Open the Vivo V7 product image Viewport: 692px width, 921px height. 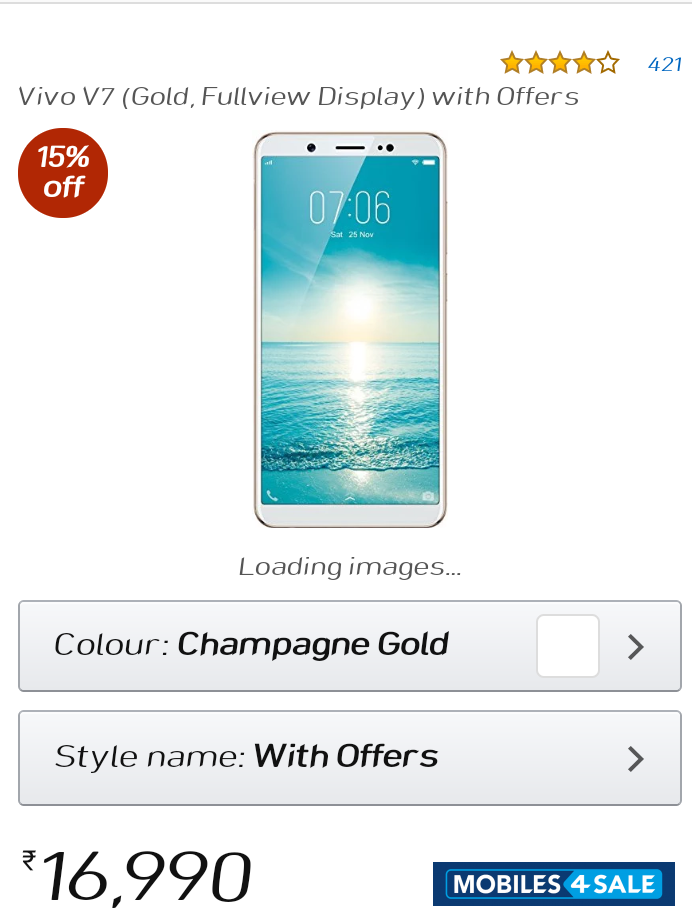pyautogui.click(x=350, y=330)
